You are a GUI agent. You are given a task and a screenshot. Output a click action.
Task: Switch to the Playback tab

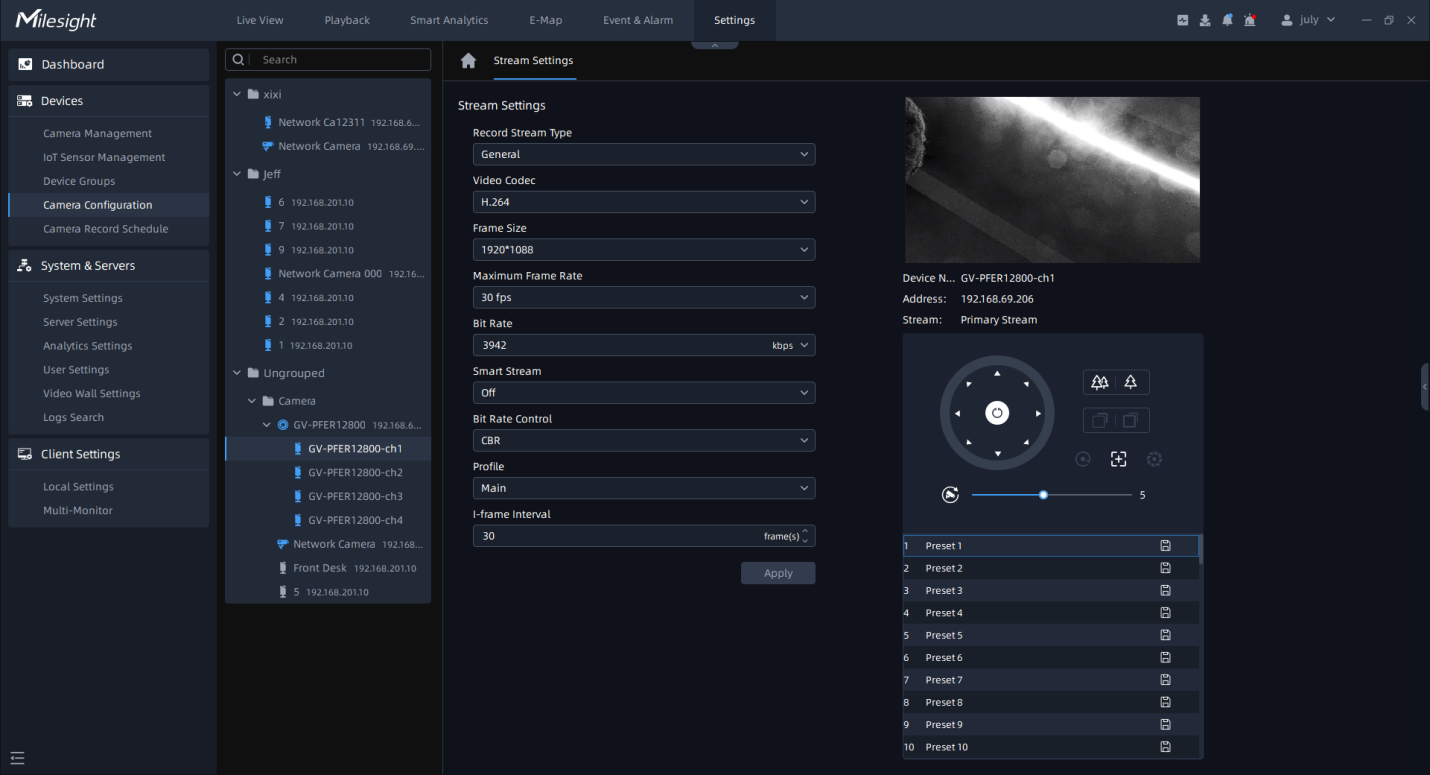[347, 20]
